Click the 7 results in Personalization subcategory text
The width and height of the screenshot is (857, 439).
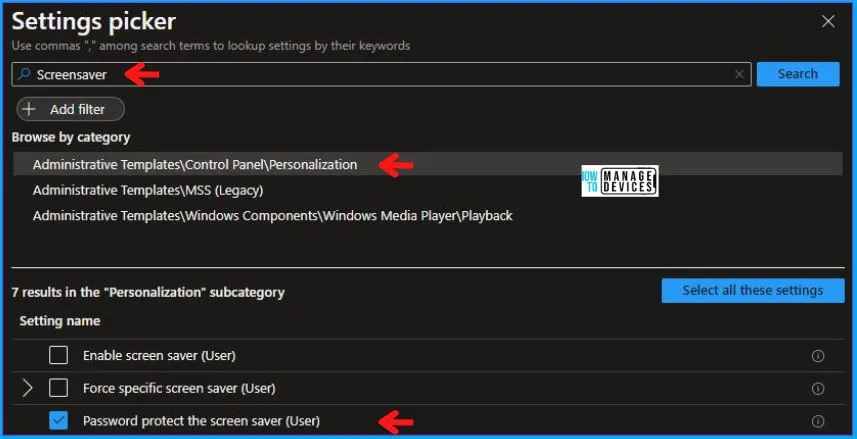click(x=148, y=292)
